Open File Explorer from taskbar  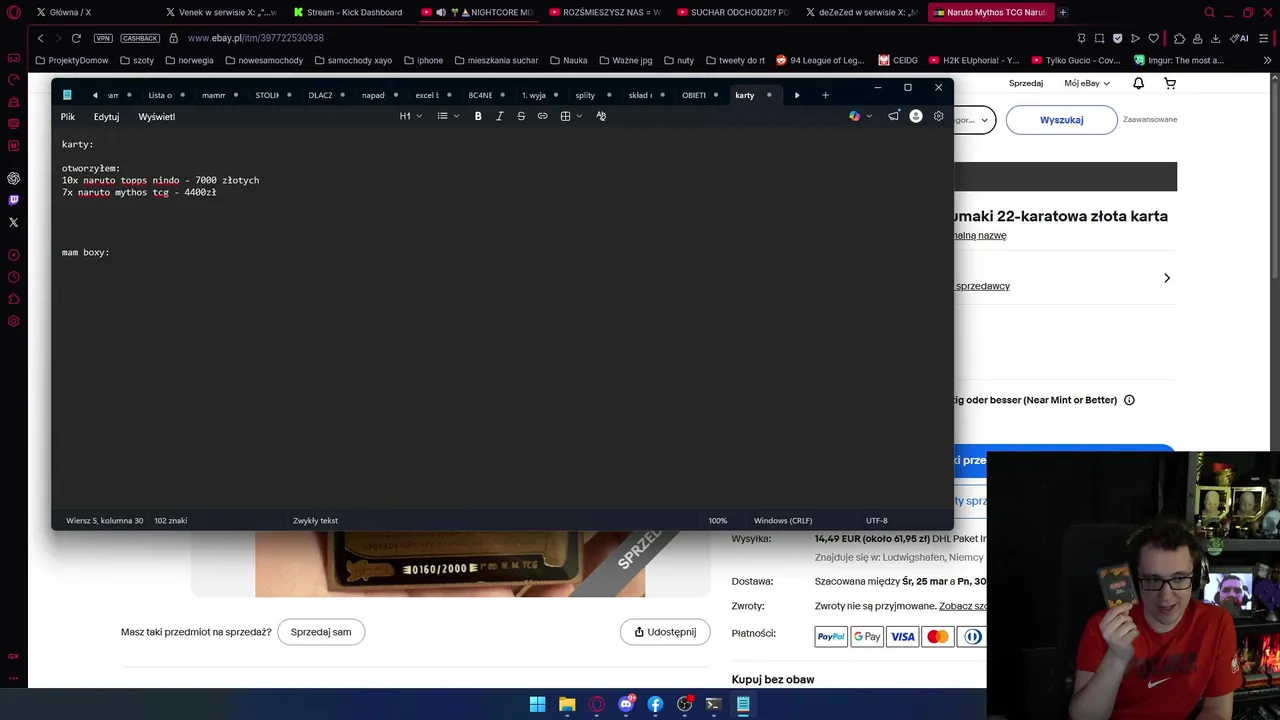click(567, 704)
